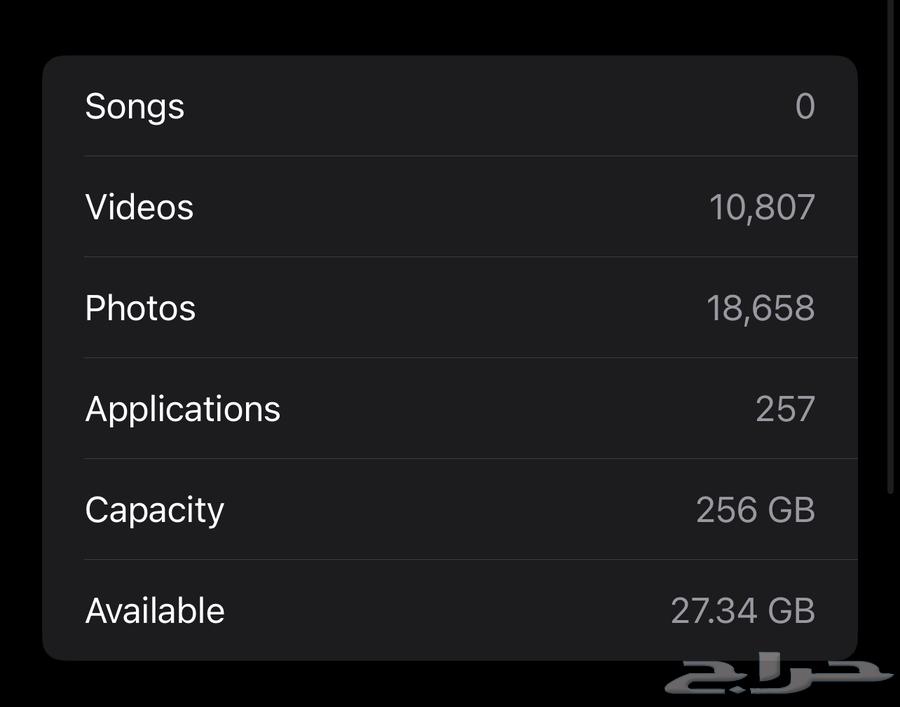Select the Videos row
Image resolution: width=900 pixels, height=707 pixels.
450,207
